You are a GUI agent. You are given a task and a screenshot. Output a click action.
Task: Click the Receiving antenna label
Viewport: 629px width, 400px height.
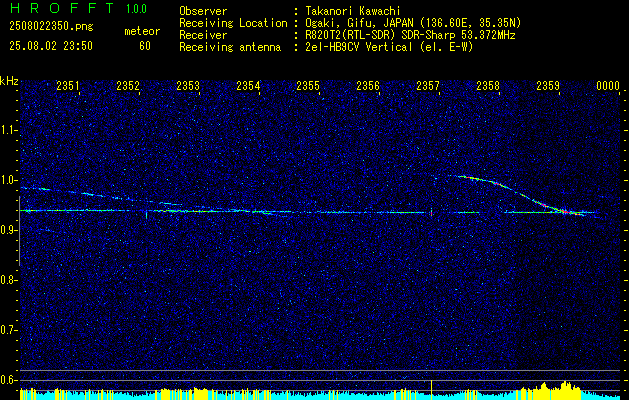[230, 47]
